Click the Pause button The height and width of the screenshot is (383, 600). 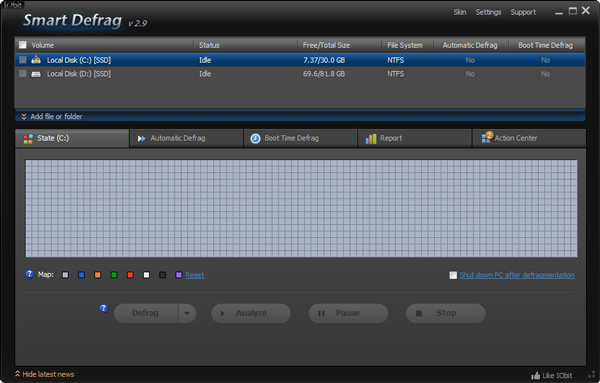click(x=348, y=313)
